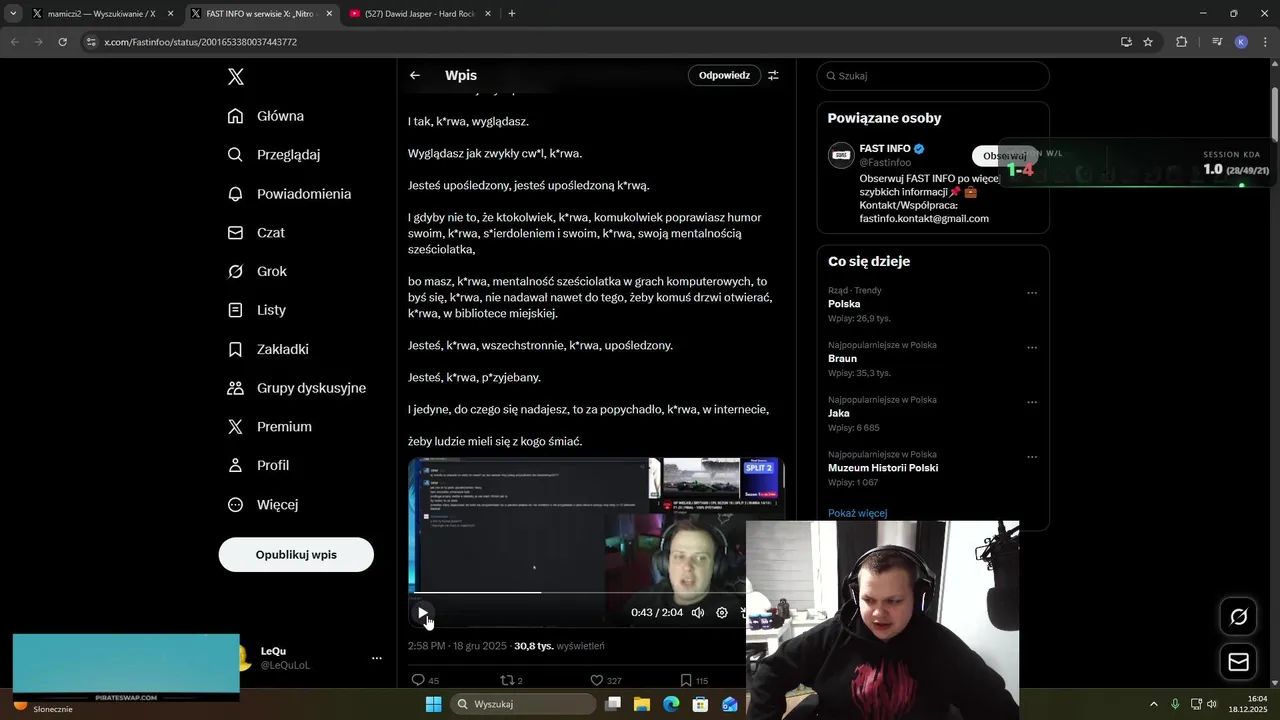Click the 0:43 / 2:04 video time
The image size is (1280, 720).
pos(657,613)
